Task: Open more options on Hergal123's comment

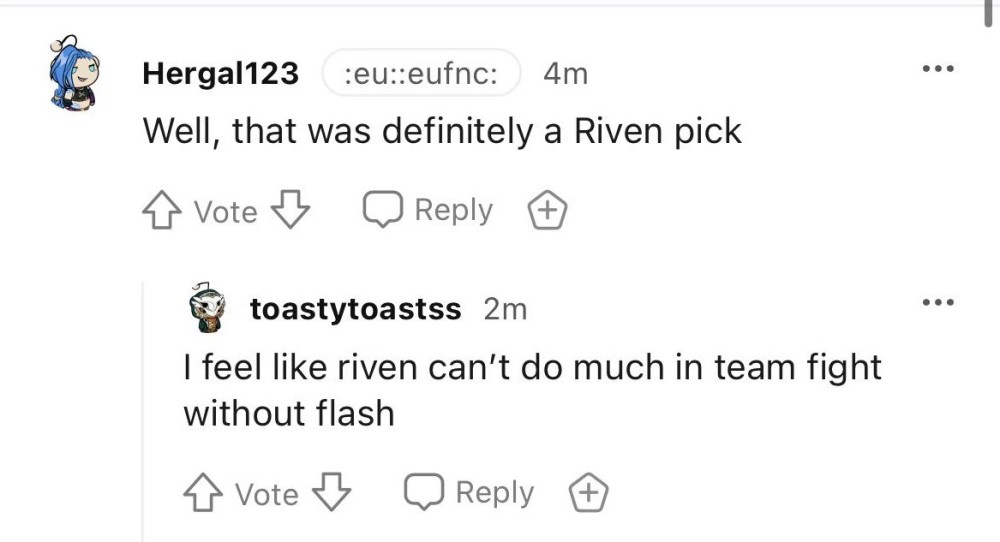Action: (x=938, y=70)
